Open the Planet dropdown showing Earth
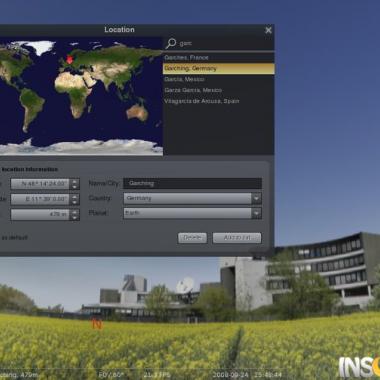The height and width of the screenshot is (380, 380). (x=192, y=213)
